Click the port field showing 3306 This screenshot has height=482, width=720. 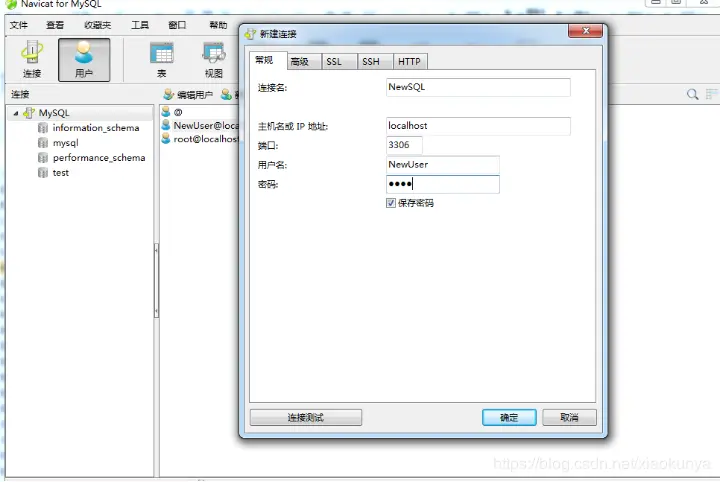tap(404, 145)
